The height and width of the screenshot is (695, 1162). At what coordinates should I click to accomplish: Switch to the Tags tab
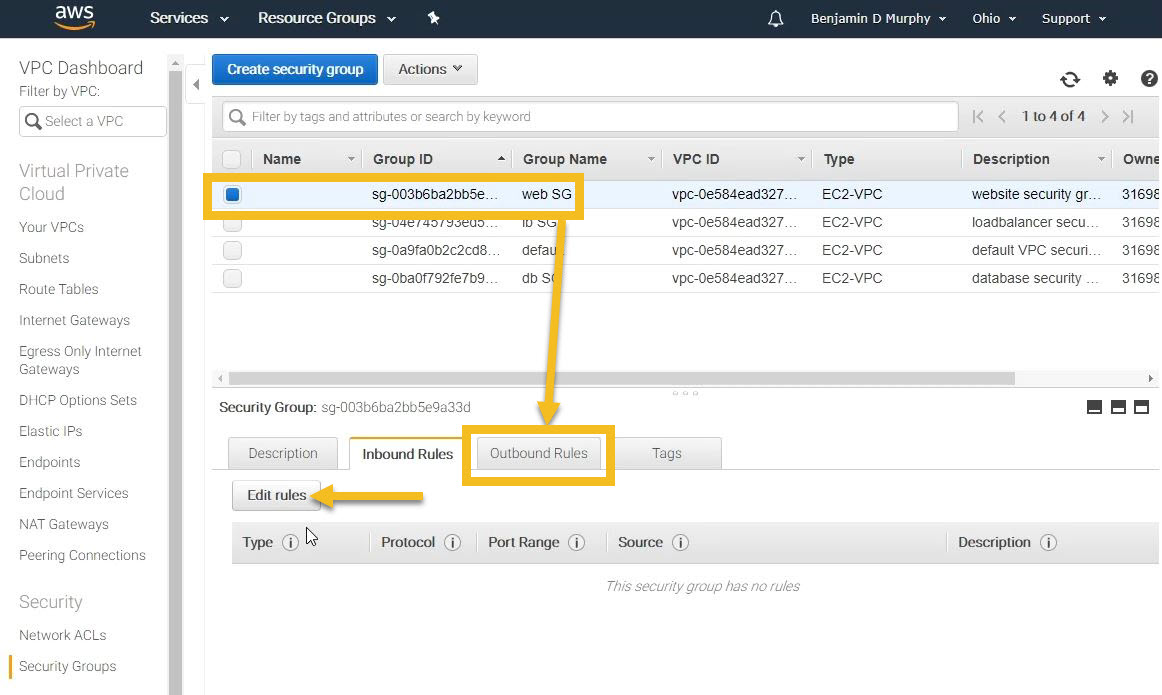pos(666,453)
